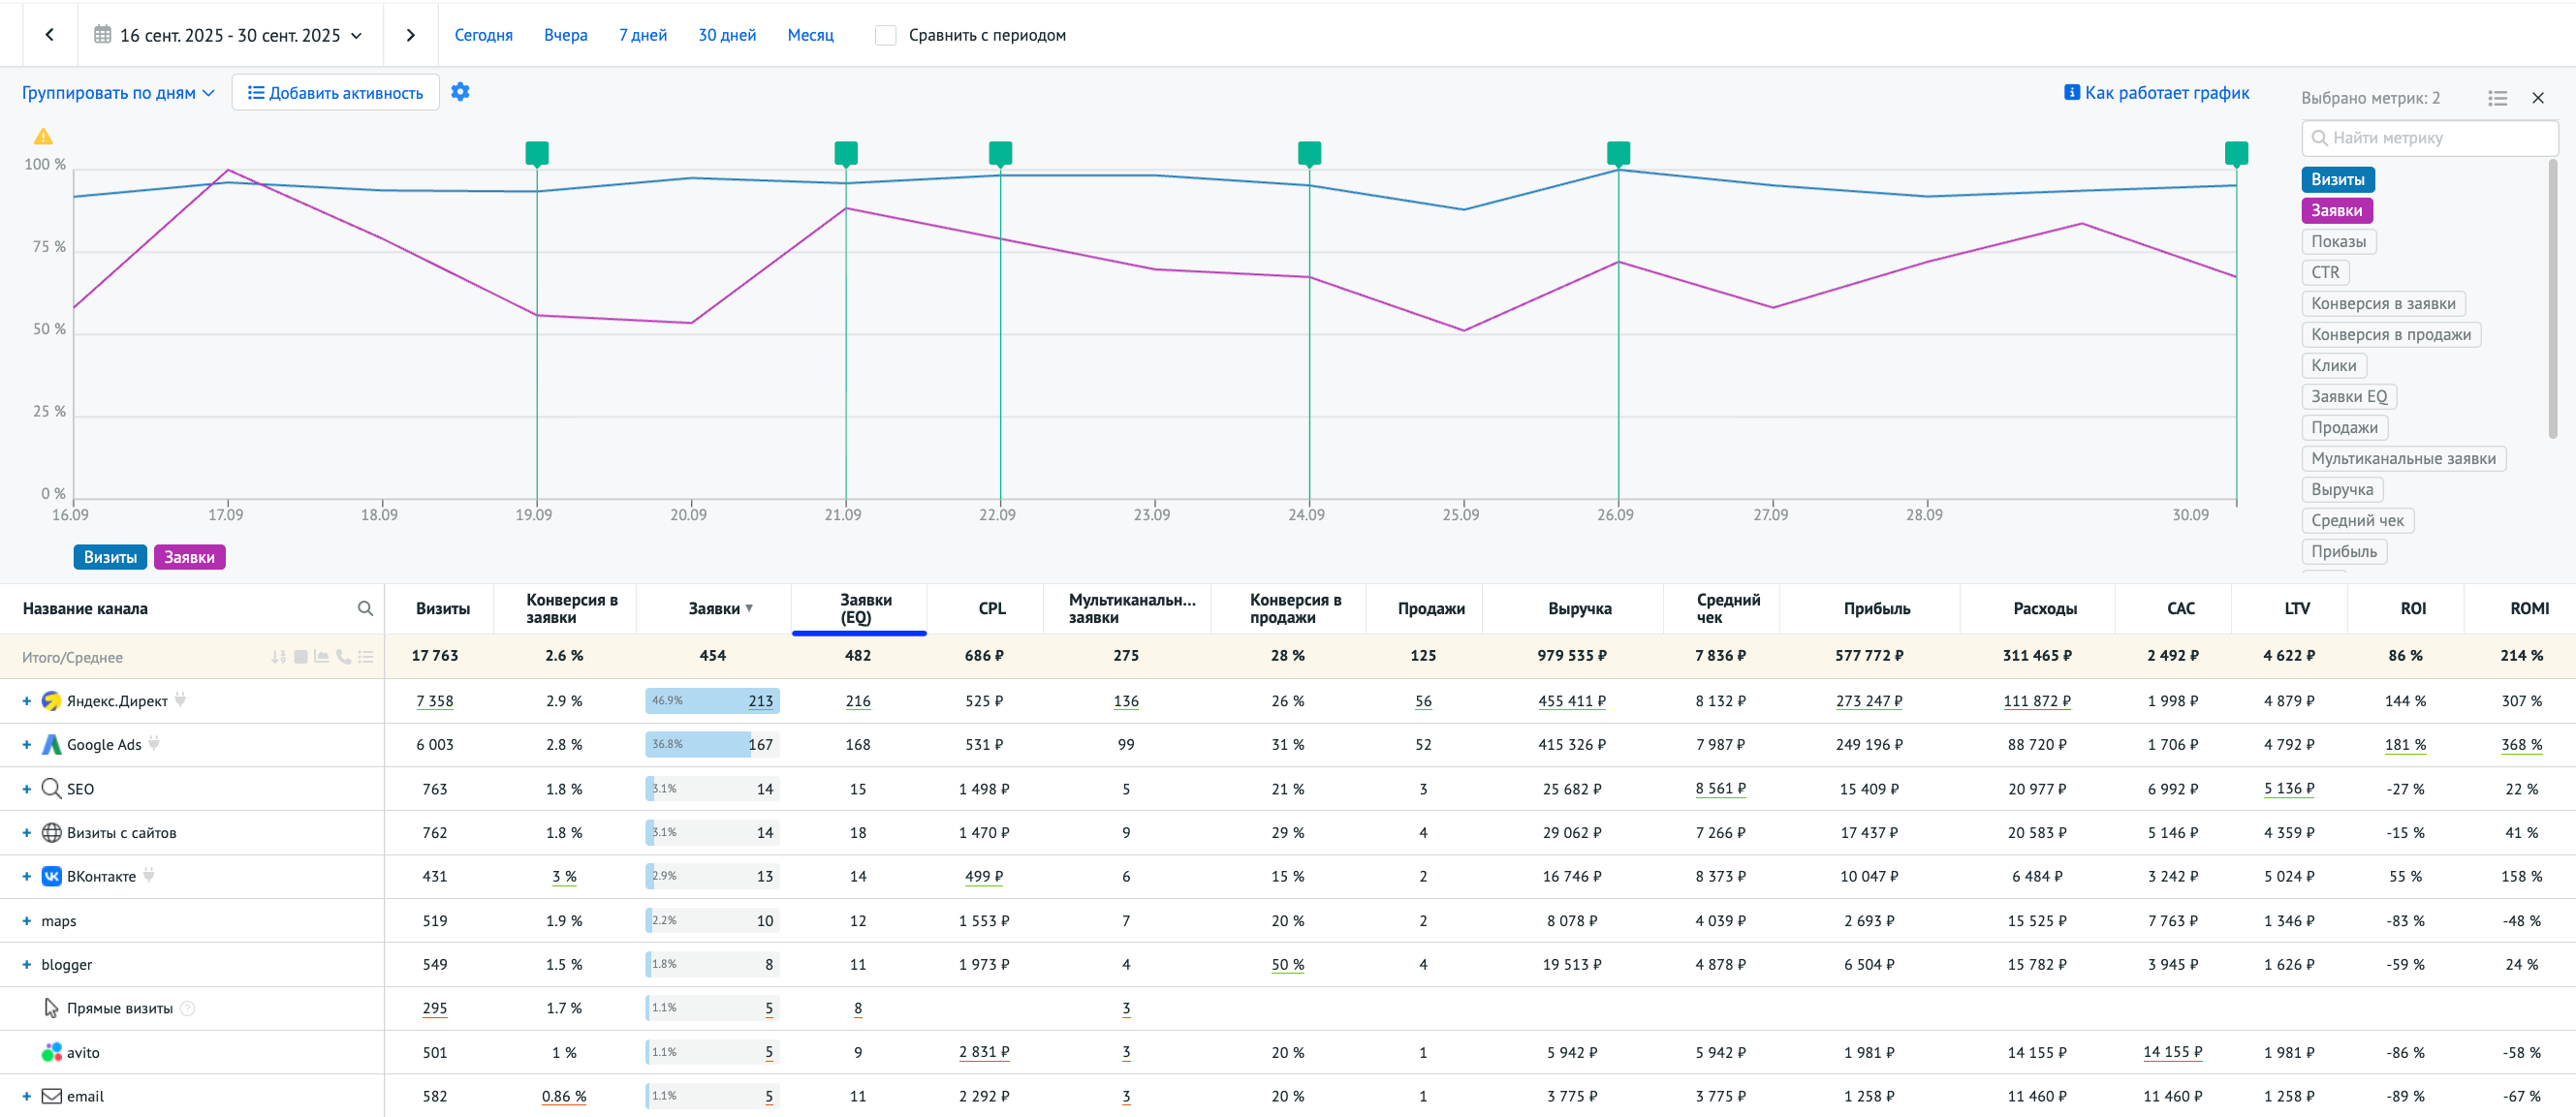Image resolution: width=2576 pixels, height=1117 pixels.
Task: Go to next date period arrow
Action: 410,35
